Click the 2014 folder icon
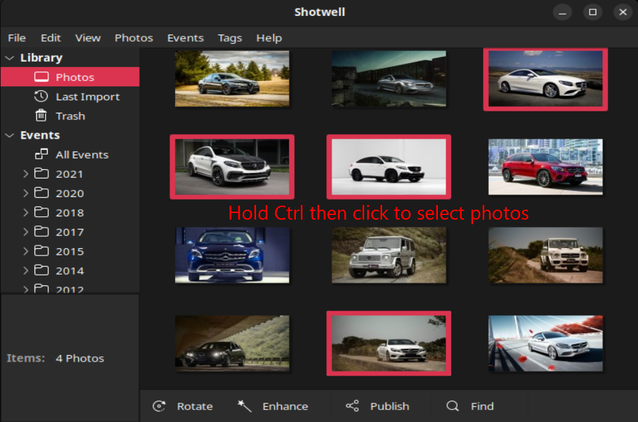The image size is (638, 422). click(41, 270)
